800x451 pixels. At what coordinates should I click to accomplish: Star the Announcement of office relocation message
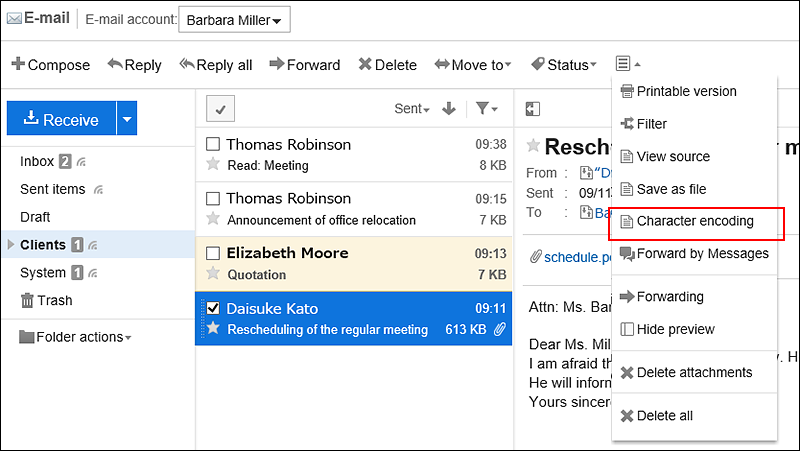point(213,219)
